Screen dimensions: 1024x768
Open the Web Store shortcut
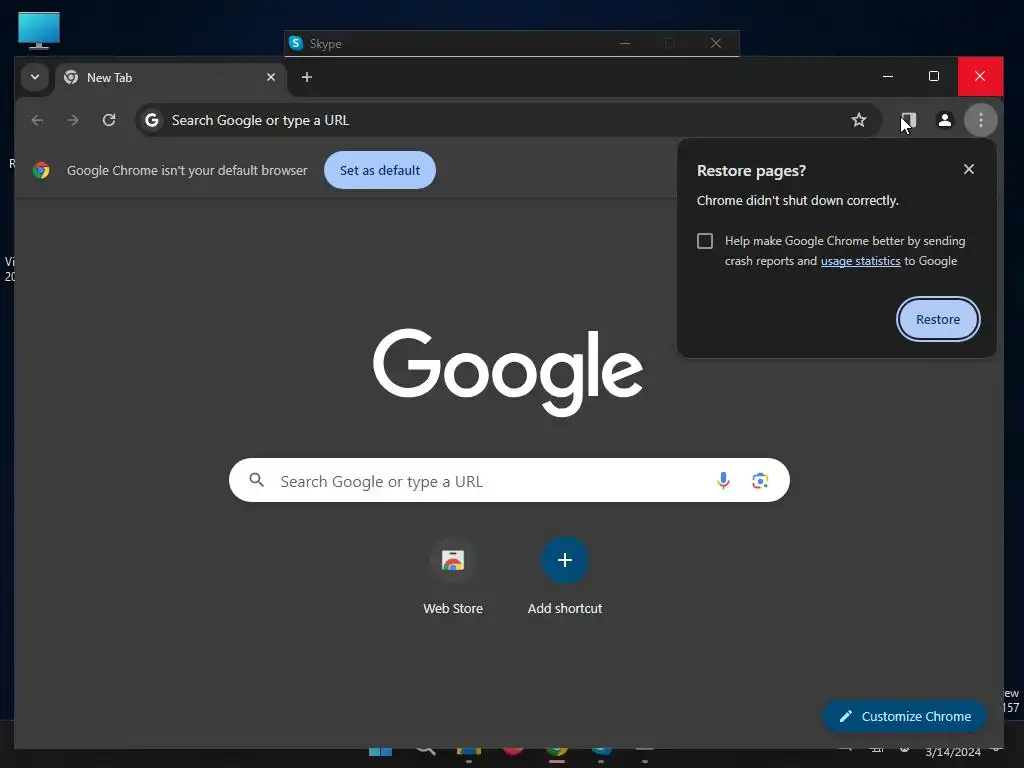453,576
